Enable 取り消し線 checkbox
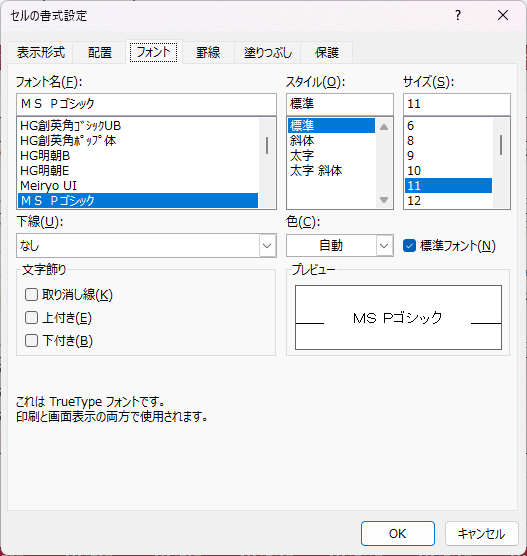 point(31,295)
